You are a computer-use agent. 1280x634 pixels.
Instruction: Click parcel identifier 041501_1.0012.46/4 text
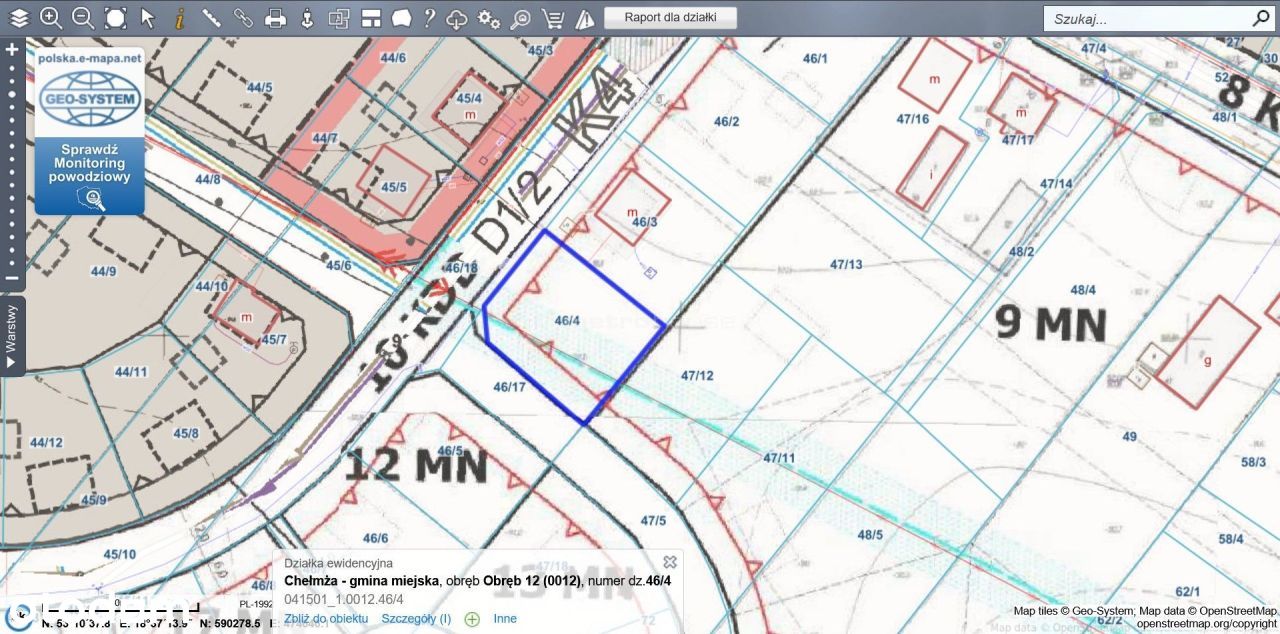344,599
